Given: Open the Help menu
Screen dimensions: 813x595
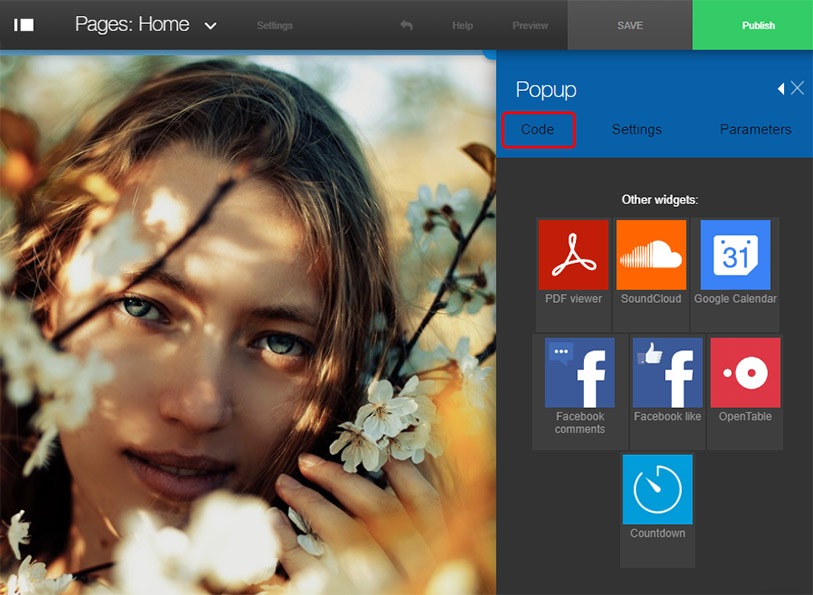Looking at the screenshot, I should click(462, 25).
